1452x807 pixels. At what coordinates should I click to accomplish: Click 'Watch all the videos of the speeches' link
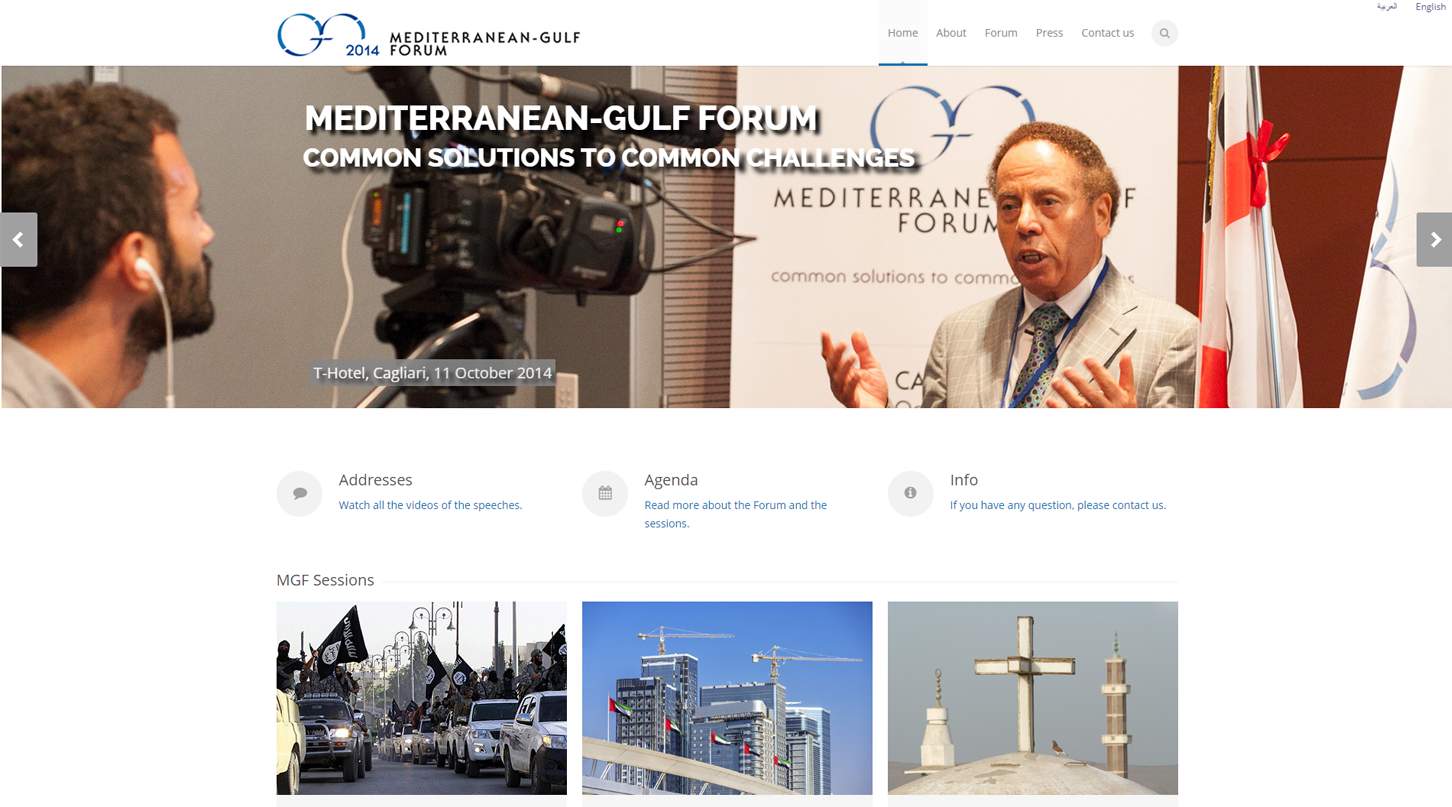[430, 505]
